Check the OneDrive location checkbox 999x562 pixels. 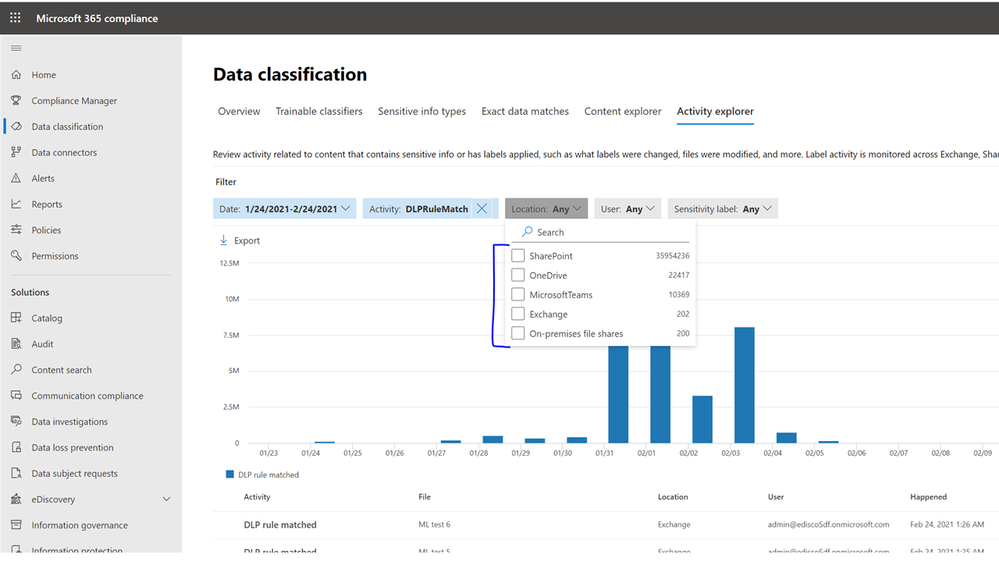[518, 275]
